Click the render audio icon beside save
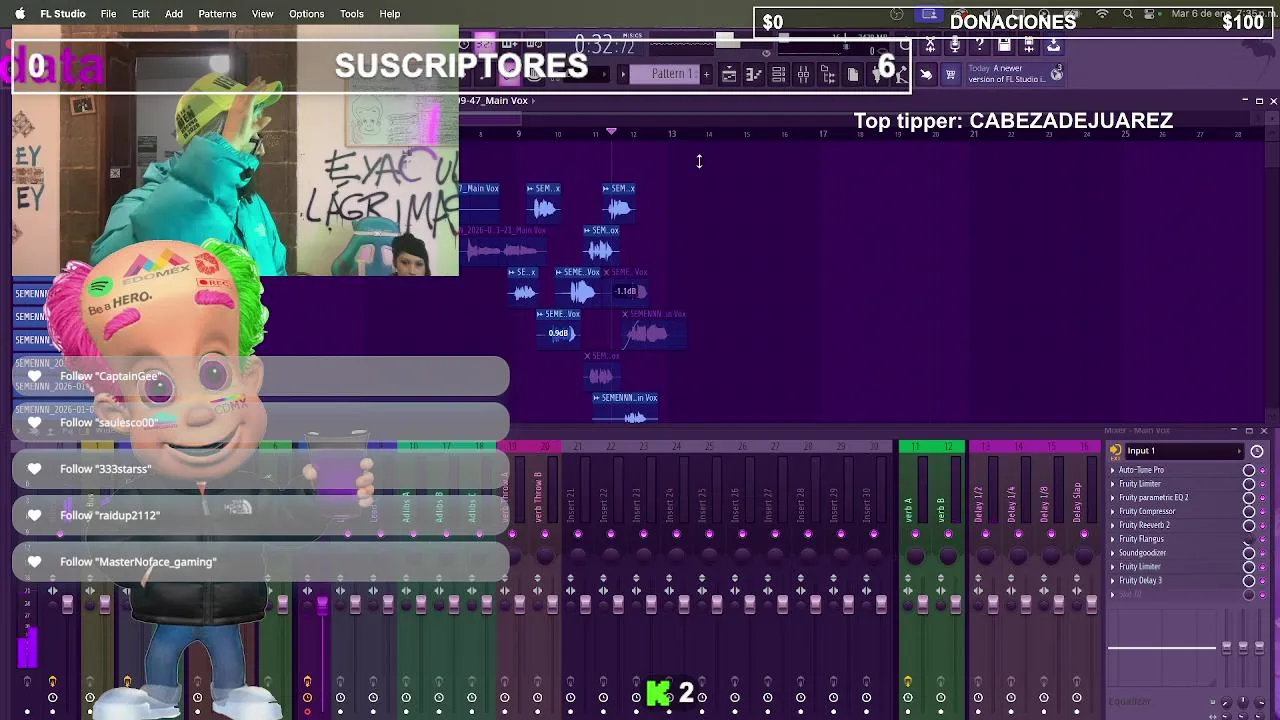Image resolution: width=1280 pixels, height=720 pixels. [1028, 44]
